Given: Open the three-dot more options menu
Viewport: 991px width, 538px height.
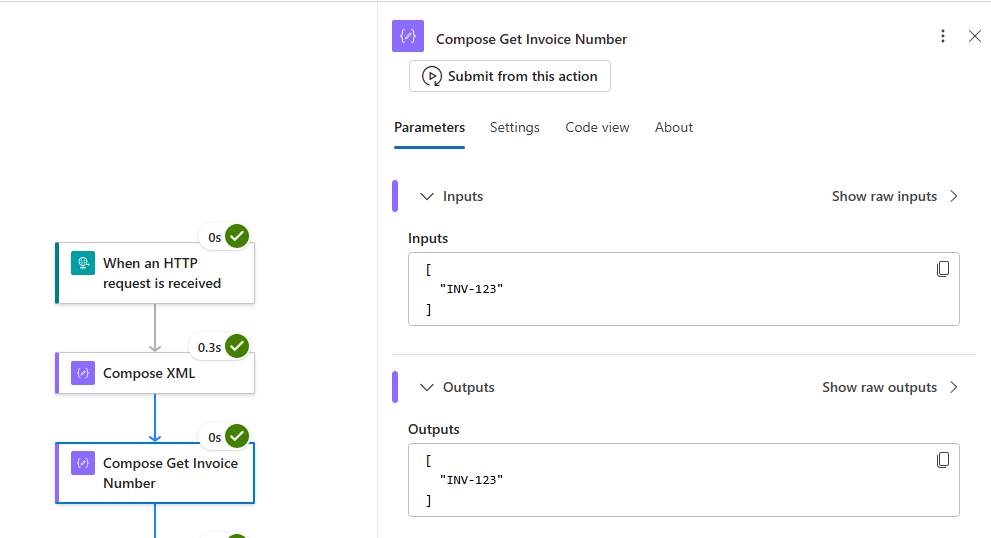Looking at the screenshot, I should pos(942,37).
